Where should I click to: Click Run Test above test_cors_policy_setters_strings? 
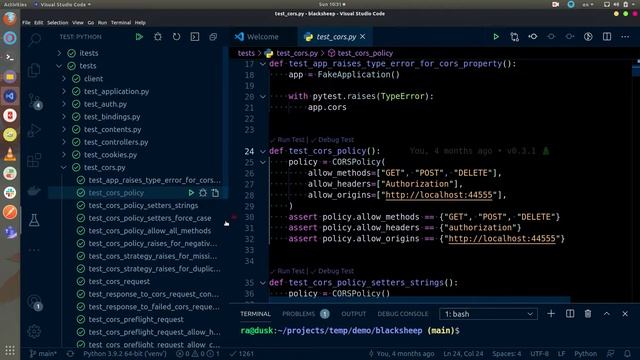291,271
